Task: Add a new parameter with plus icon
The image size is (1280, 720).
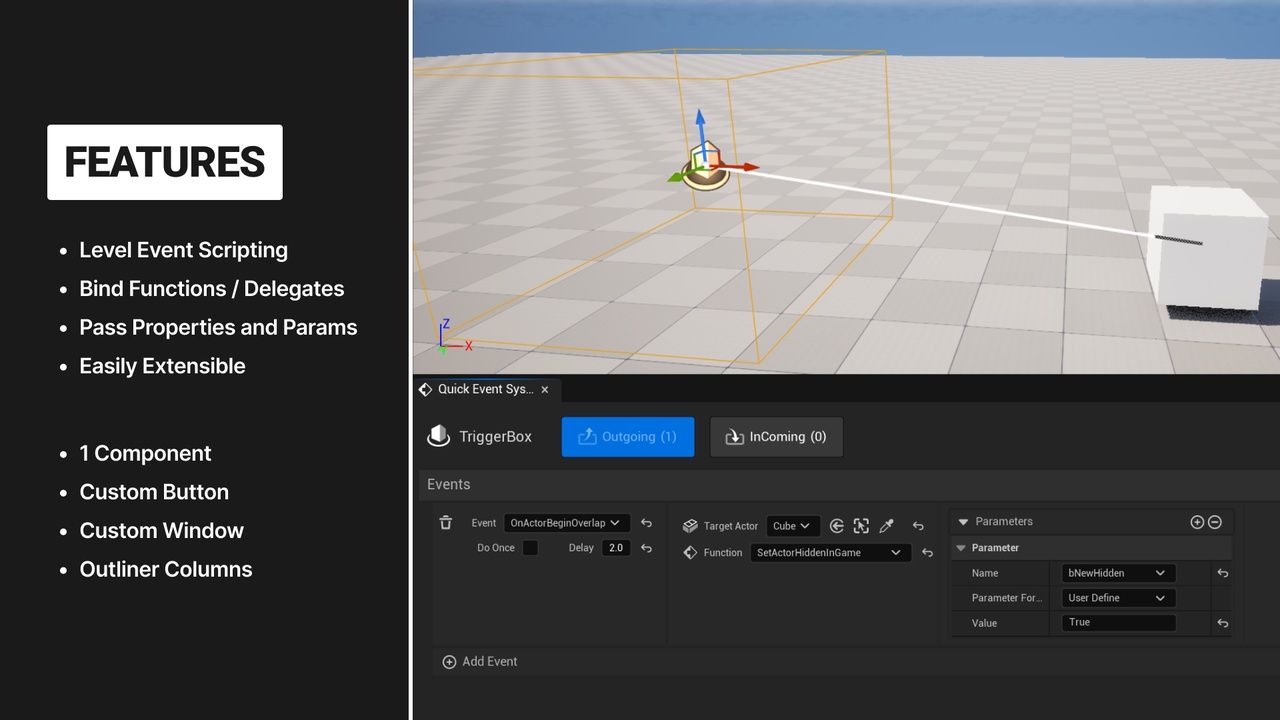Action: pyautogui.click(x=1197, y=522)
